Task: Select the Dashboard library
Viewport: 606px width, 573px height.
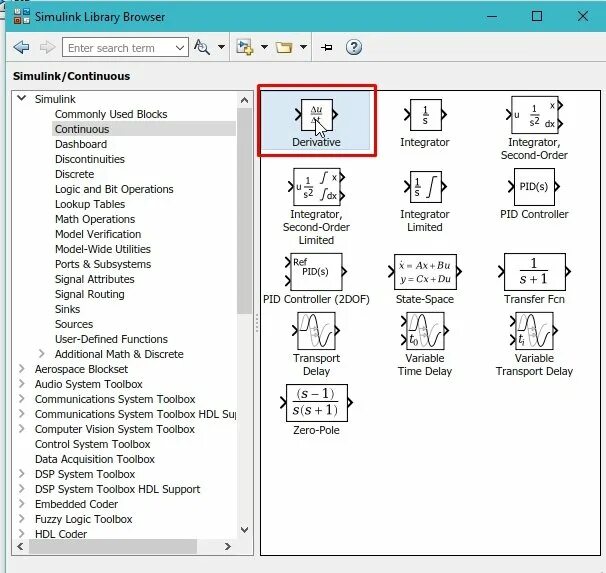Action: tap(81, 144)
